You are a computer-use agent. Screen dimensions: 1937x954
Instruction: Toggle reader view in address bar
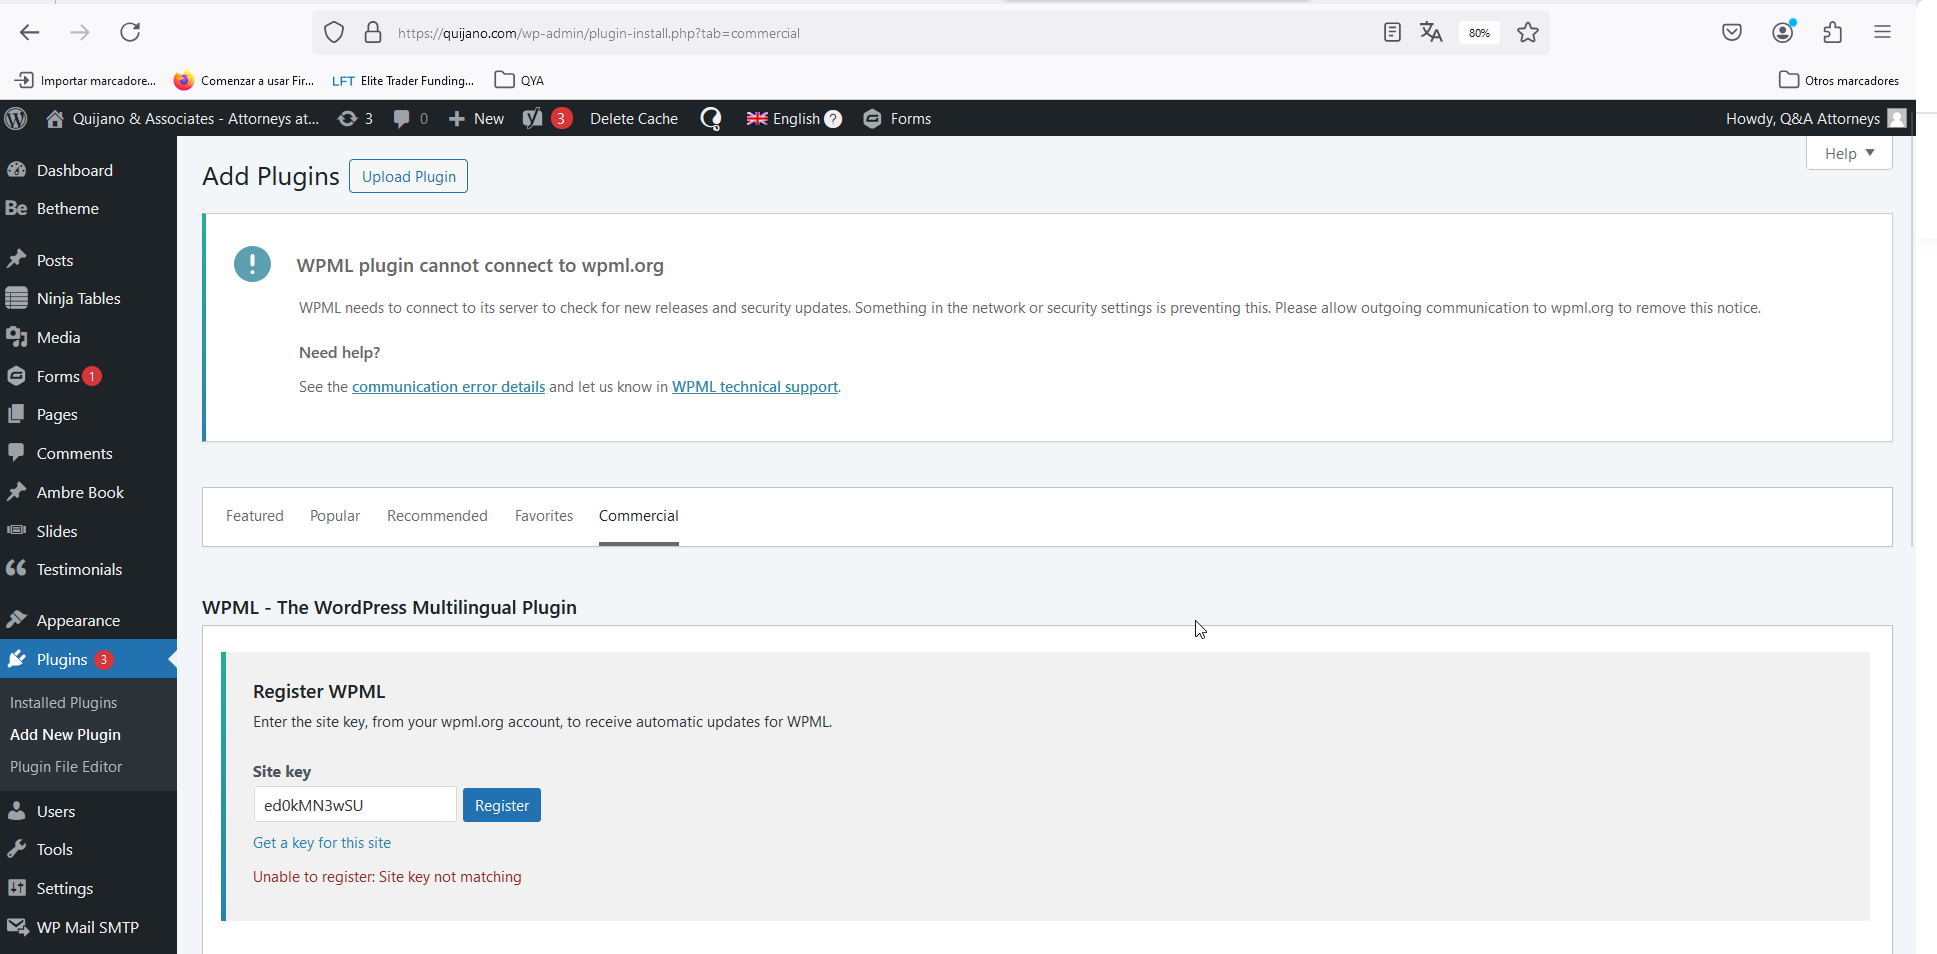point(1392,33)
